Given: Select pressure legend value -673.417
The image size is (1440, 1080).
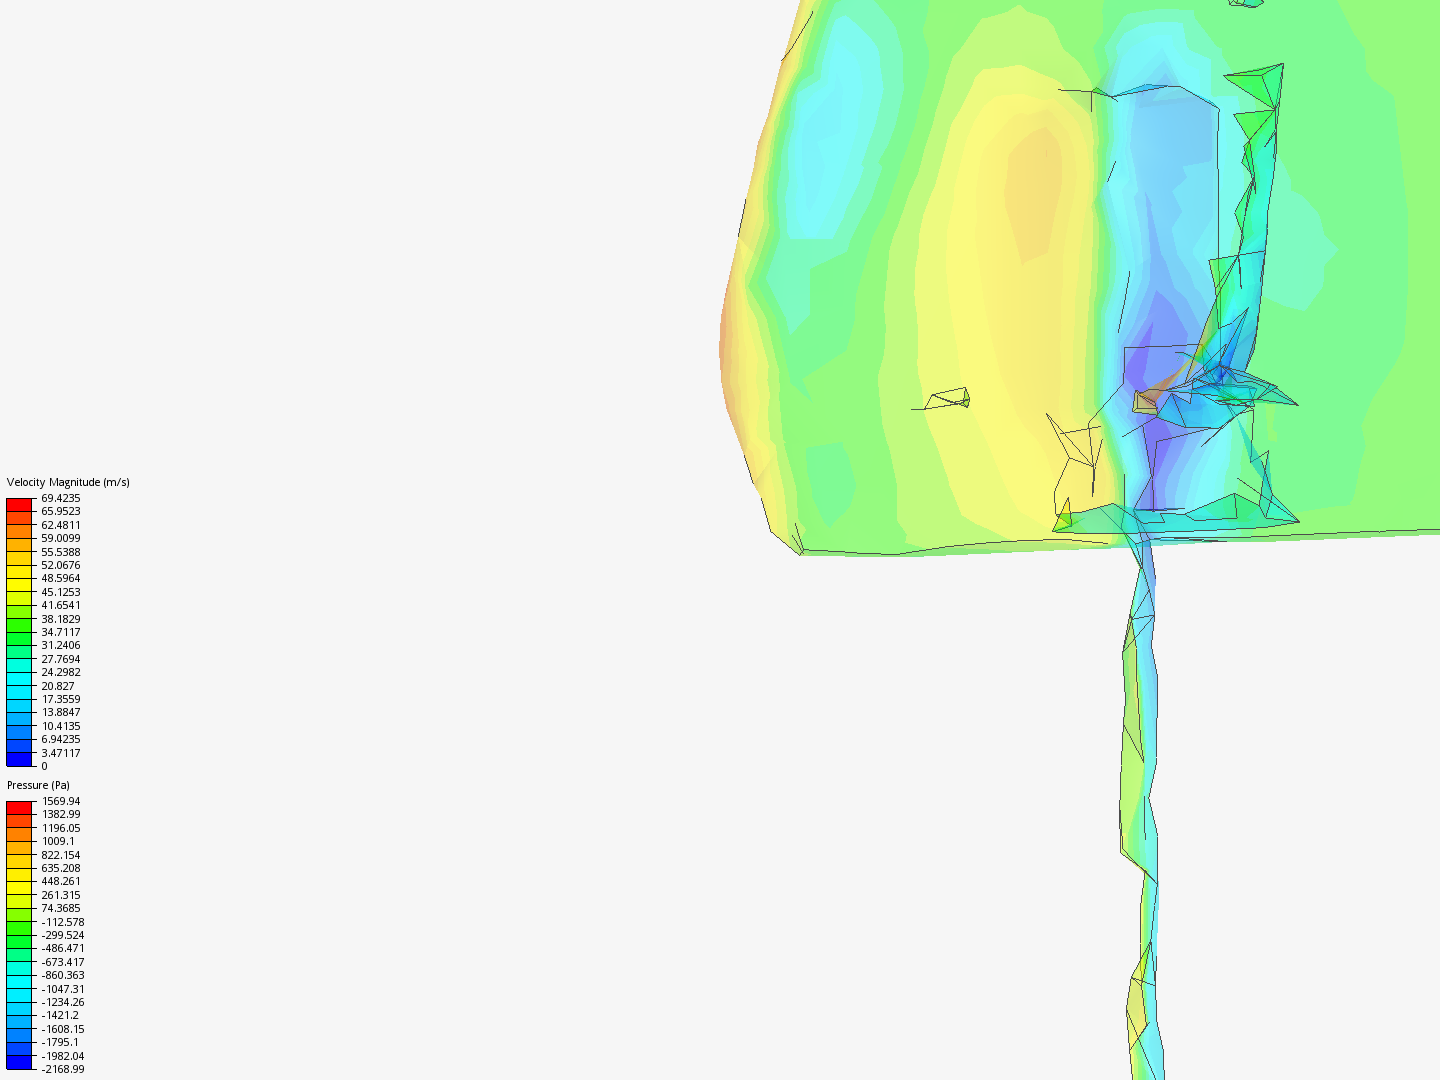Looking at the screenshot, I should pyautogui.click(x=63, y=962).
